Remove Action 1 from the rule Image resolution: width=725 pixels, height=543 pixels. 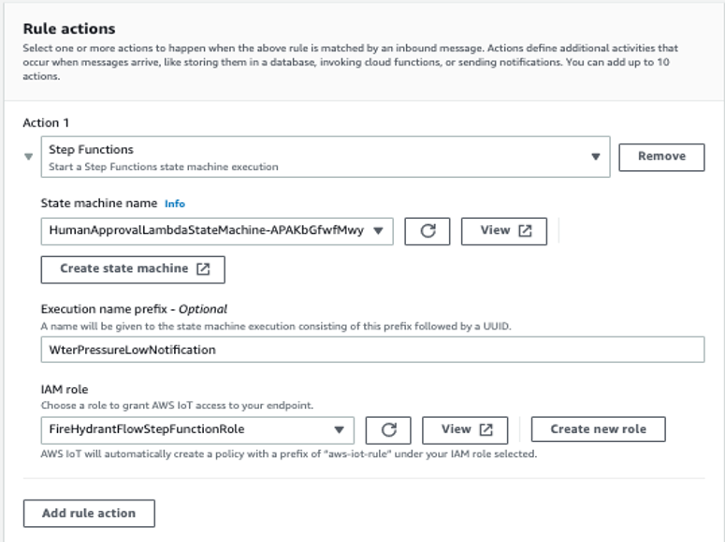(661, 156)
